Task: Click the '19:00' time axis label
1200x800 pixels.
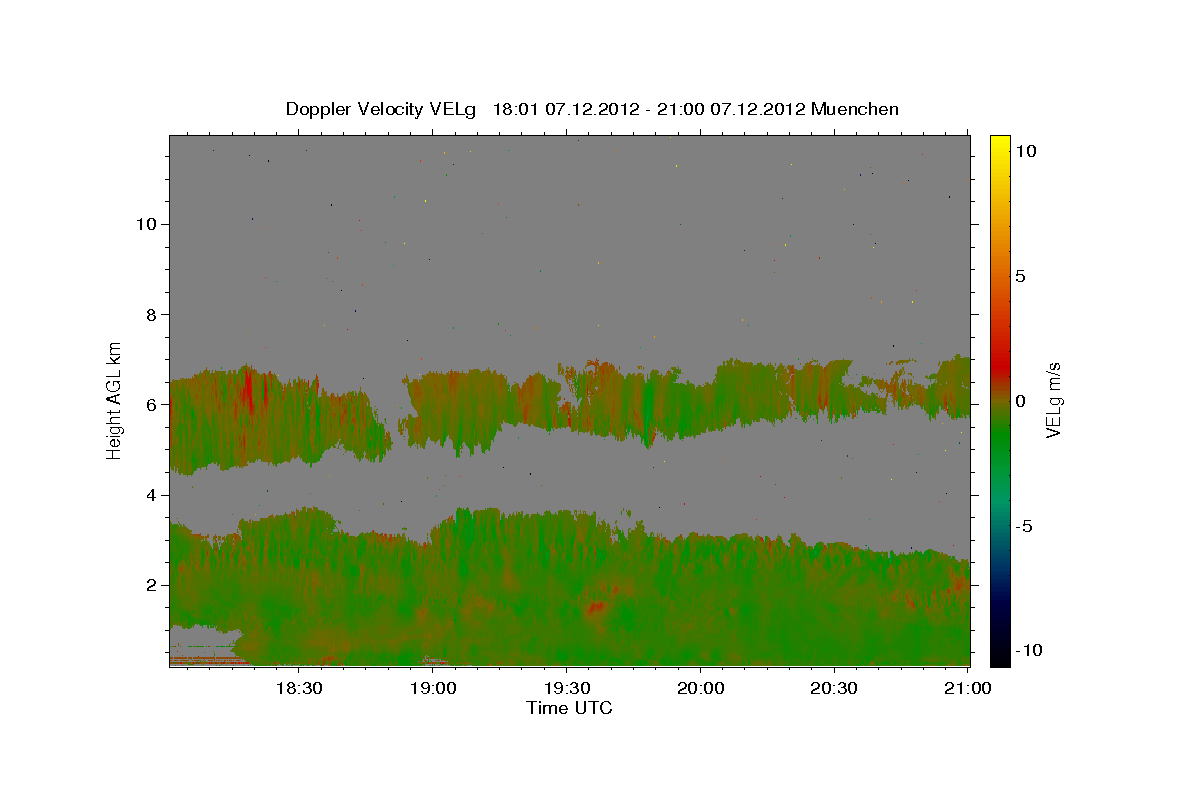Action: [x=433, y=688]
